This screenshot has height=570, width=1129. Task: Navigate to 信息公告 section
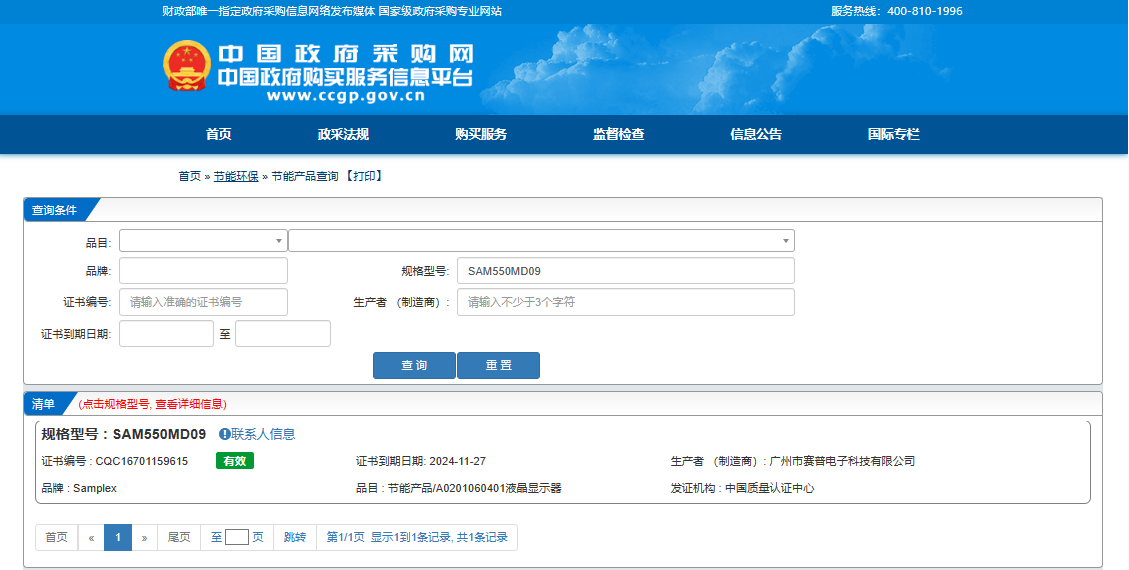click(x=755, y=134)
